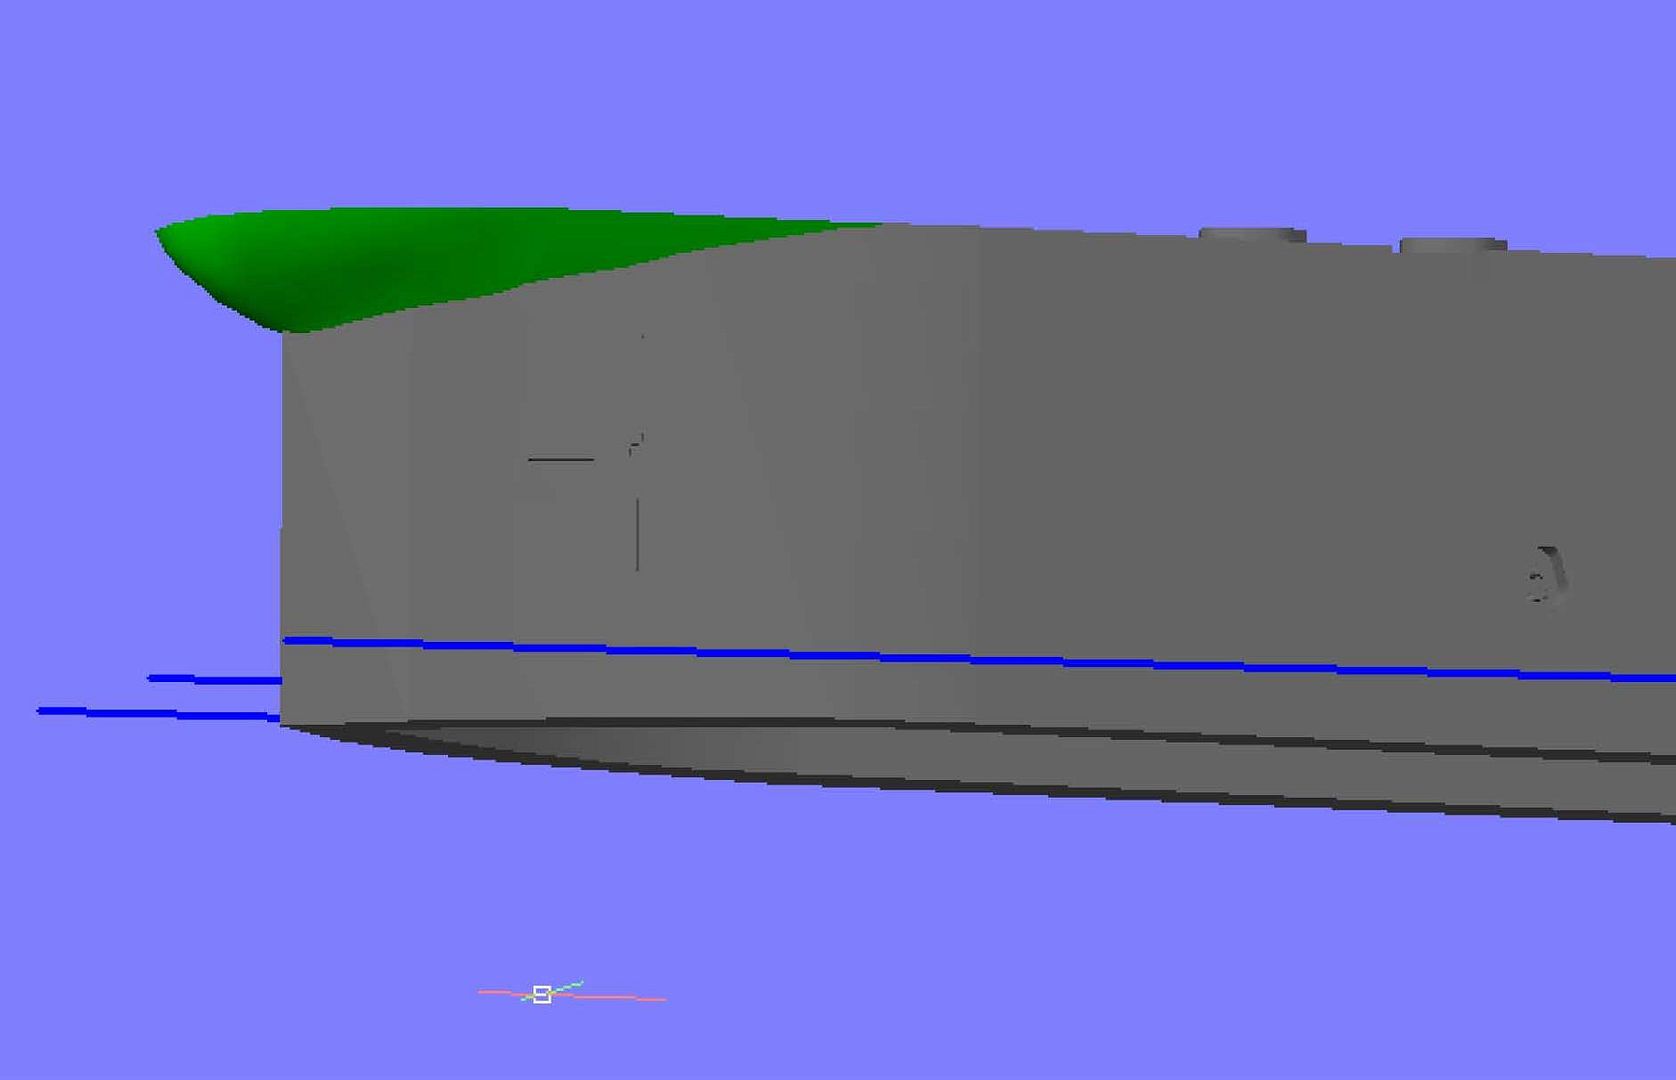Select the right cylinder atop the hull

tap(1452, 244)
